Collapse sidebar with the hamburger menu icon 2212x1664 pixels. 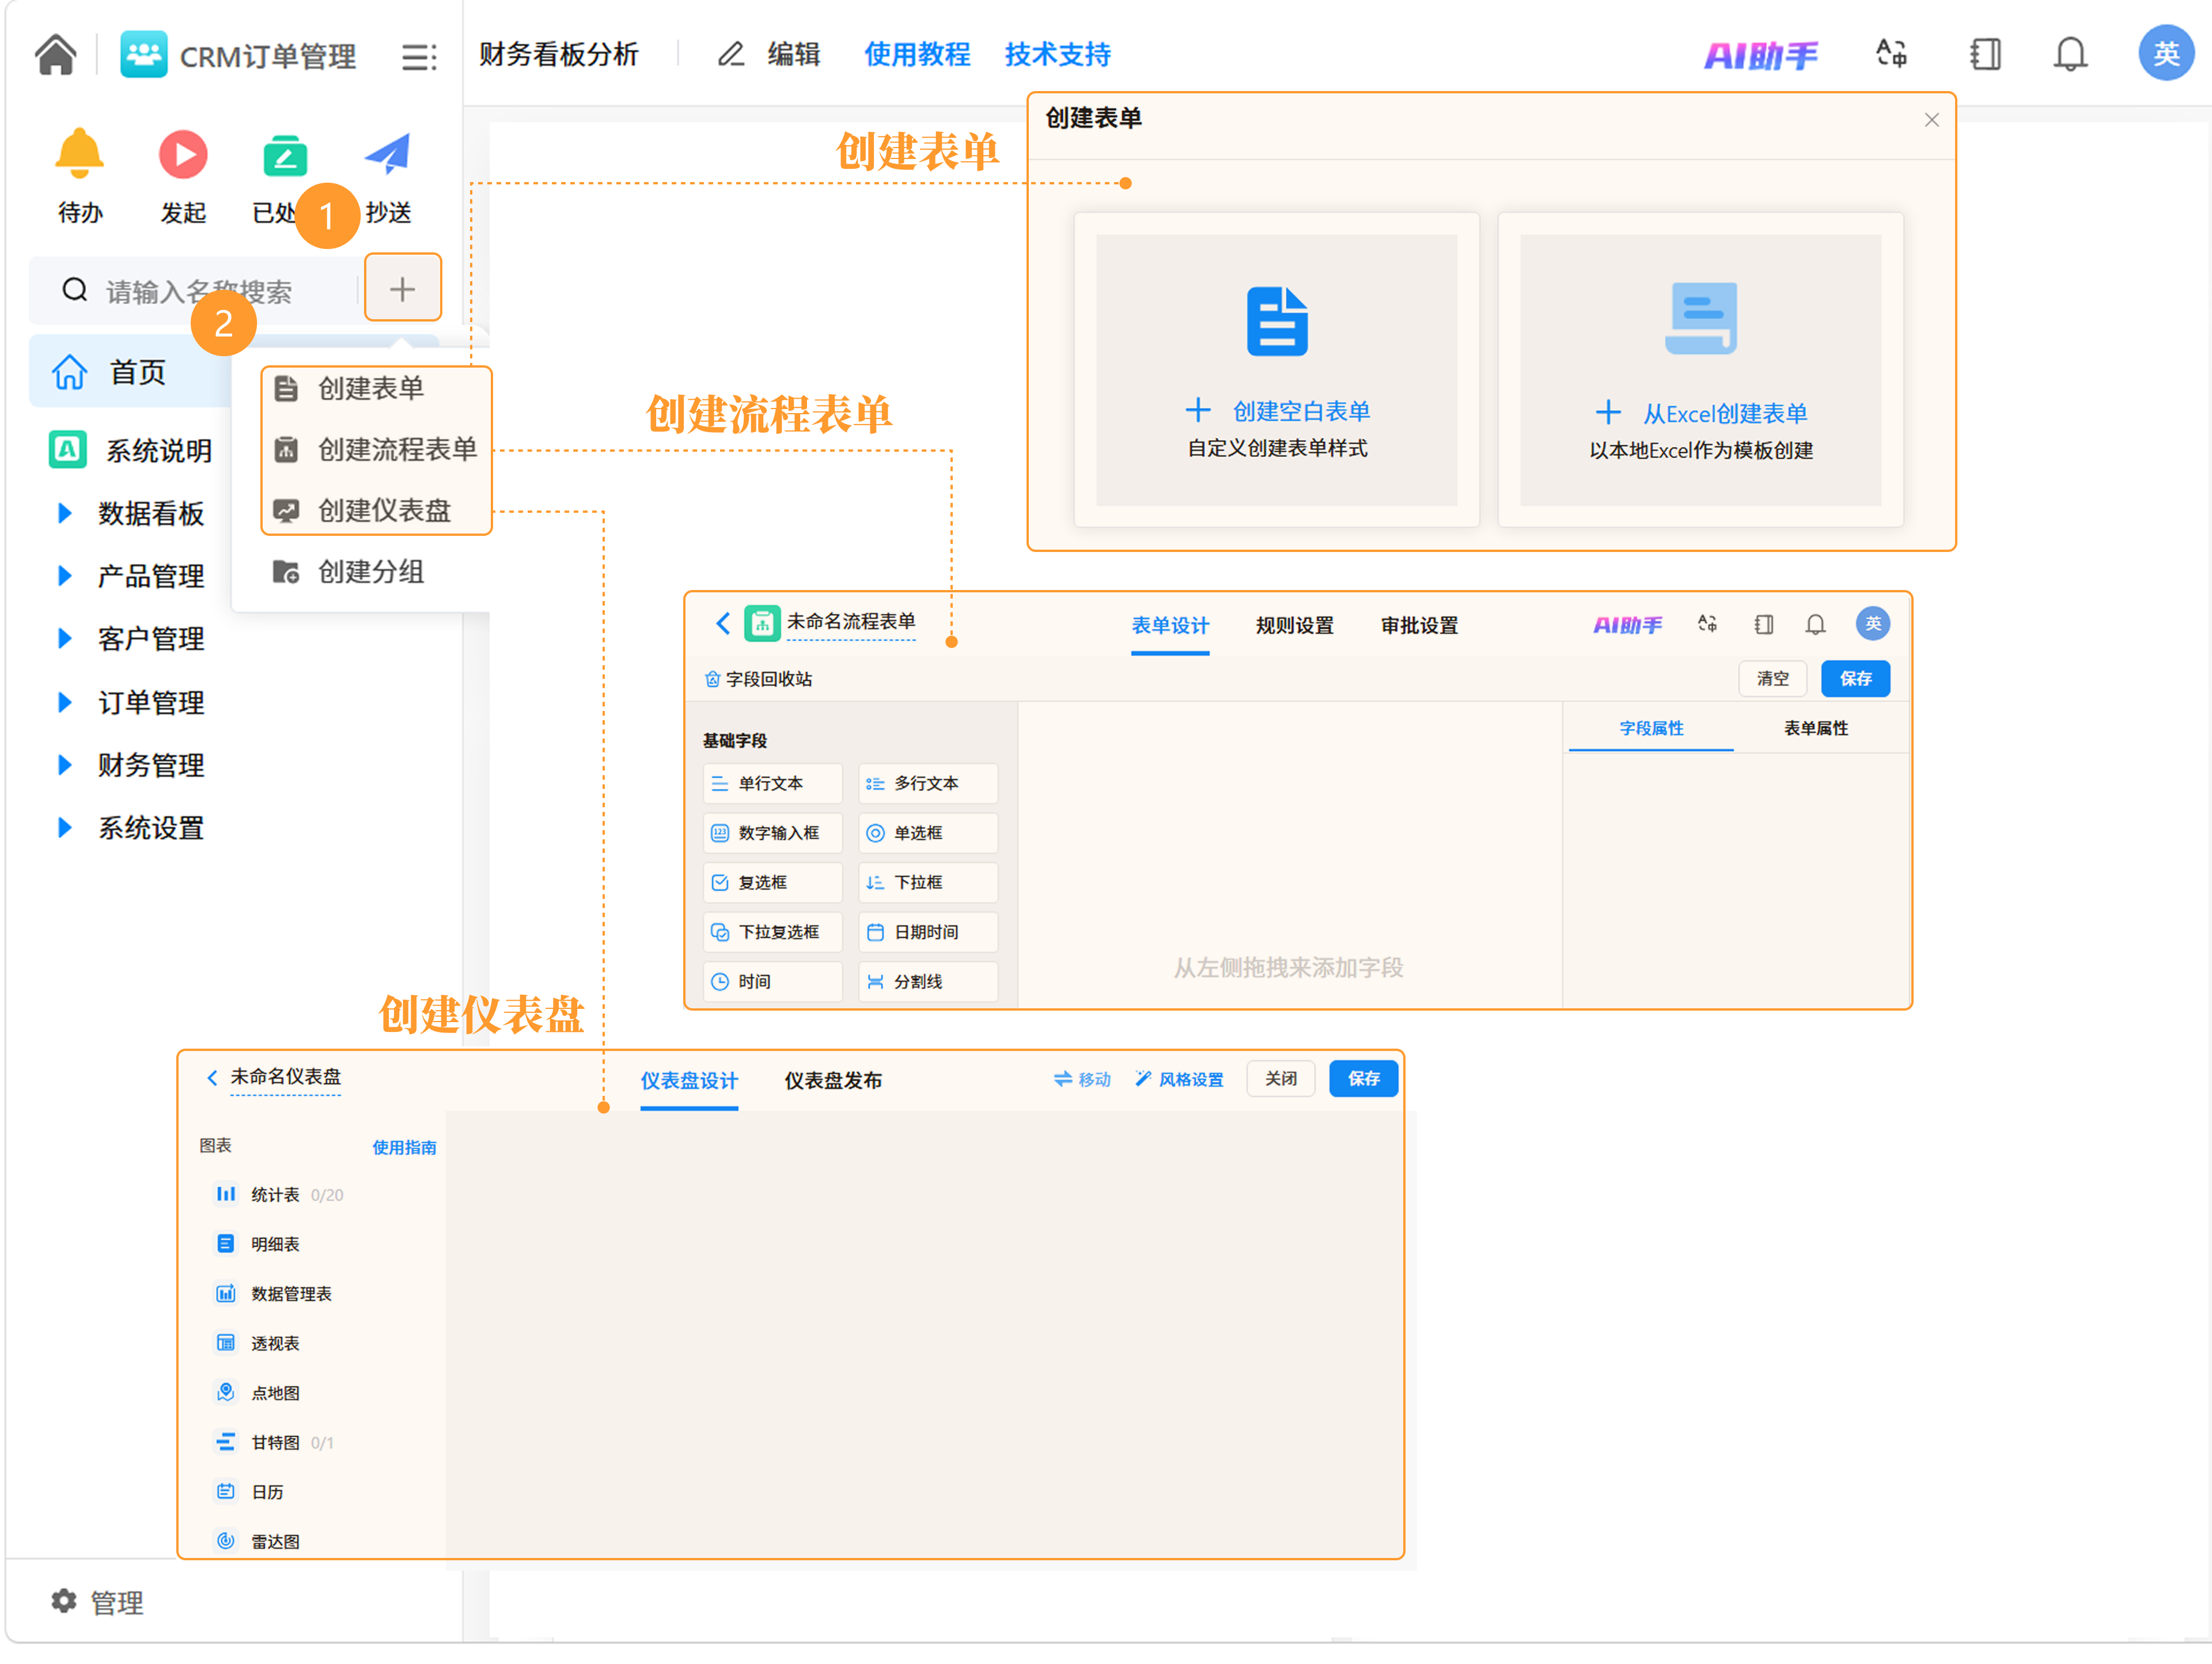pyautogui.click(x=419, y=57)
